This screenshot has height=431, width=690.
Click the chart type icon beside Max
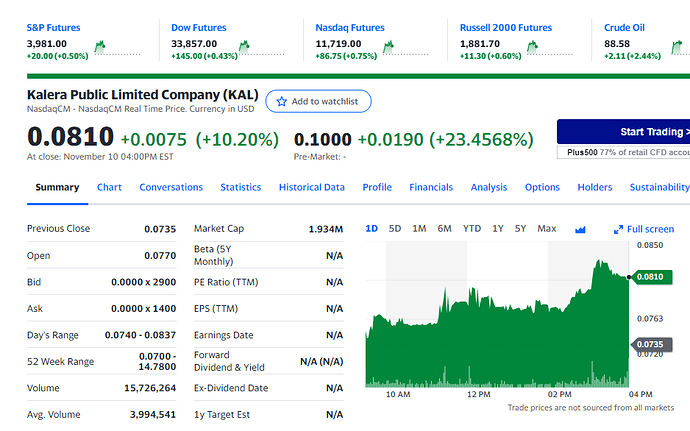pos(580,229)
